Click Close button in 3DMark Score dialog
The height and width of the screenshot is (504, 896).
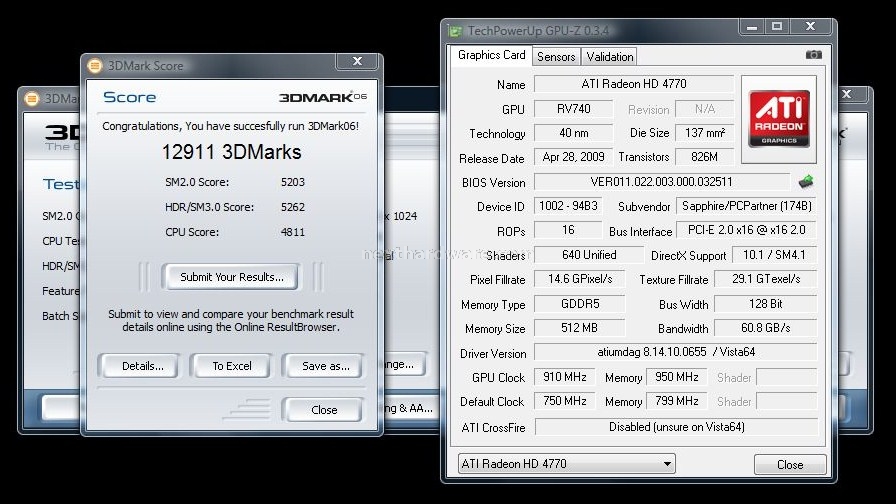[324, 410]
